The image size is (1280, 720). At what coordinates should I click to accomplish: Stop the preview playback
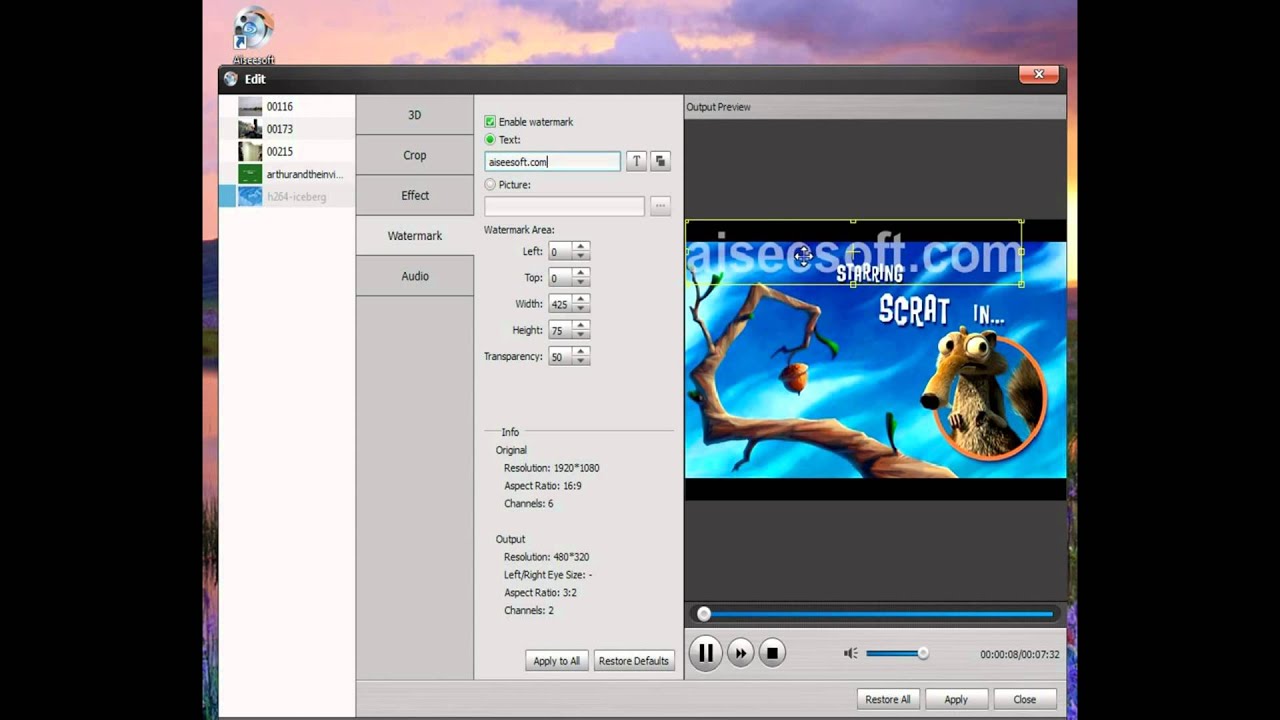coord(772,653)
